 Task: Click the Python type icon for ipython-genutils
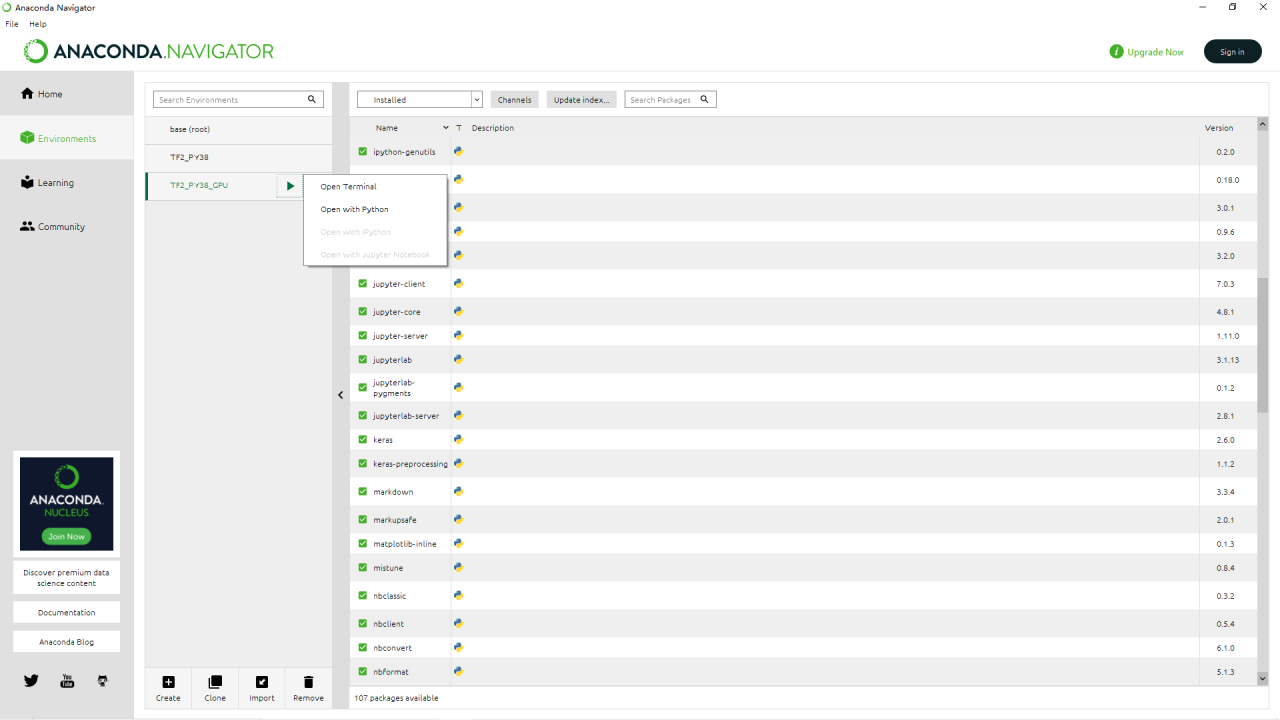tap(458, 151)
